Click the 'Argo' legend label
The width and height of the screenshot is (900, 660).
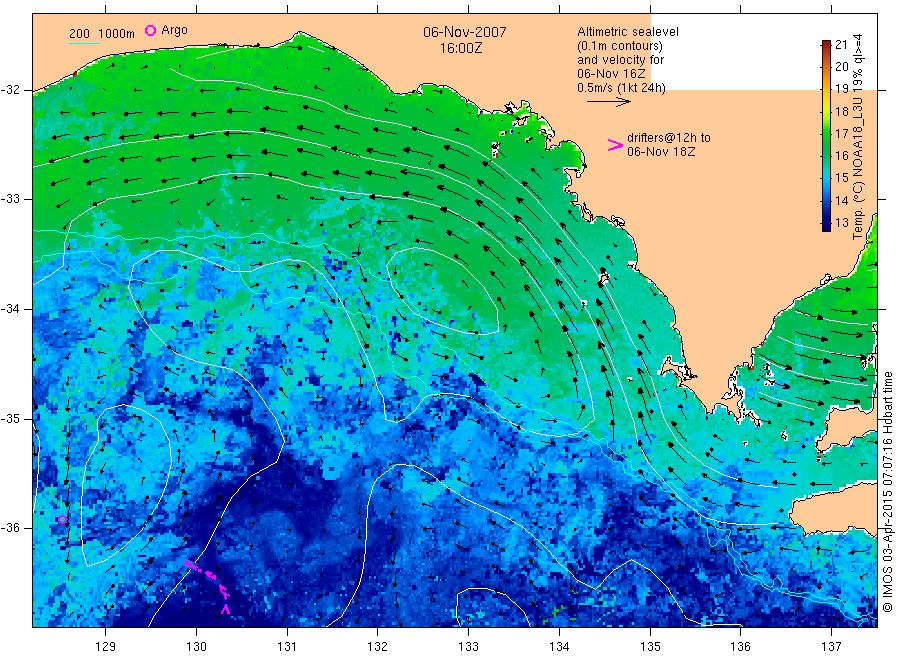[x=174, y=30]
